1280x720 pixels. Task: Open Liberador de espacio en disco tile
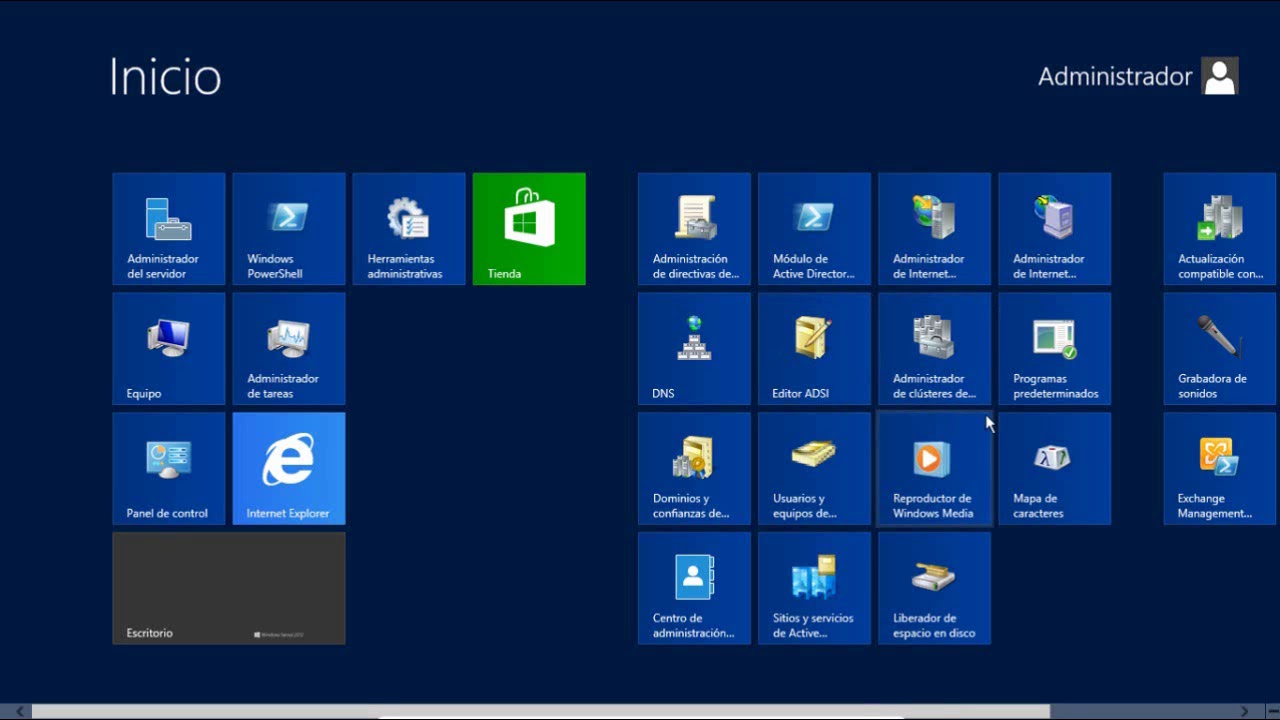click(935, 589)
